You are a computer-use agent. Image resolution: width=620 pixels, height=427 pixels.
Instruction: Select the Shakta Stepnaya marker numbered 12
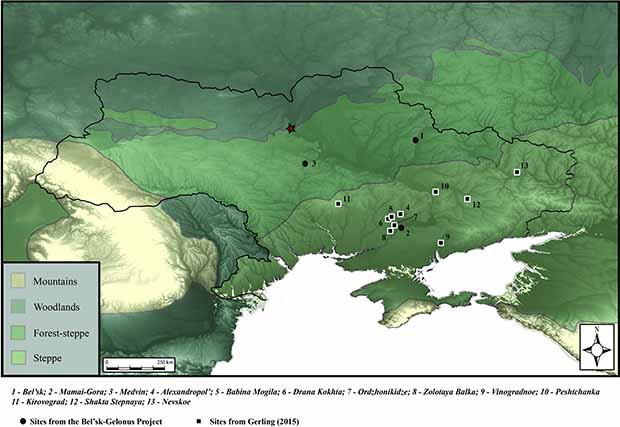click(467, 198)
